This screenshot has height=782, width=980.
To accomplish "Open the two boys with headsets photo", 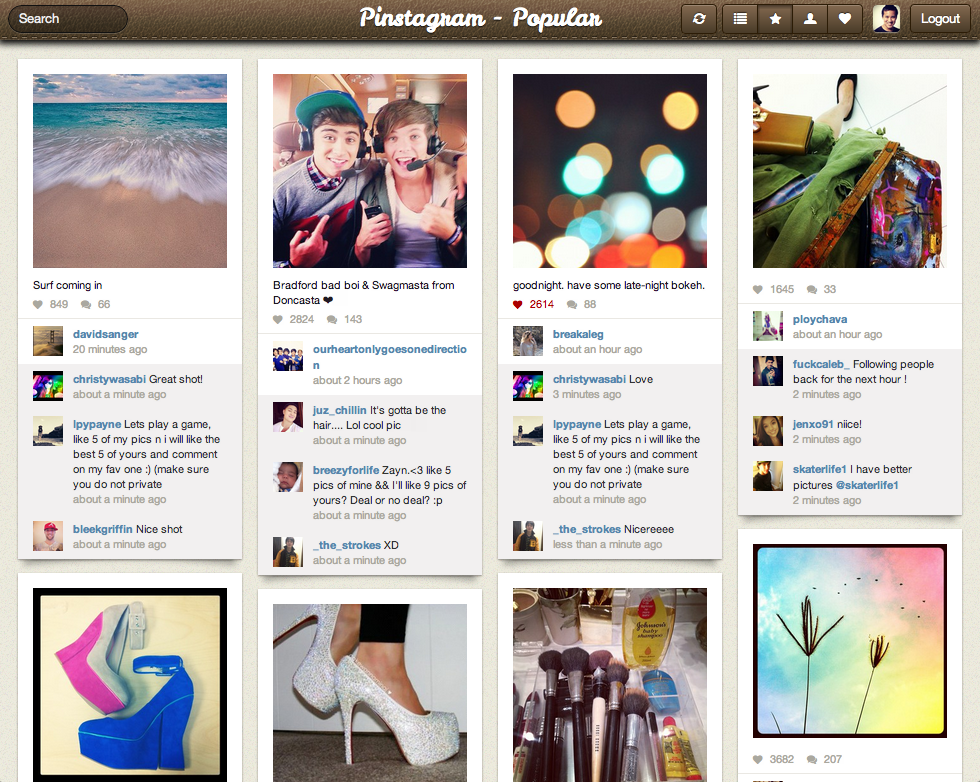I will [x=370, y=171].
